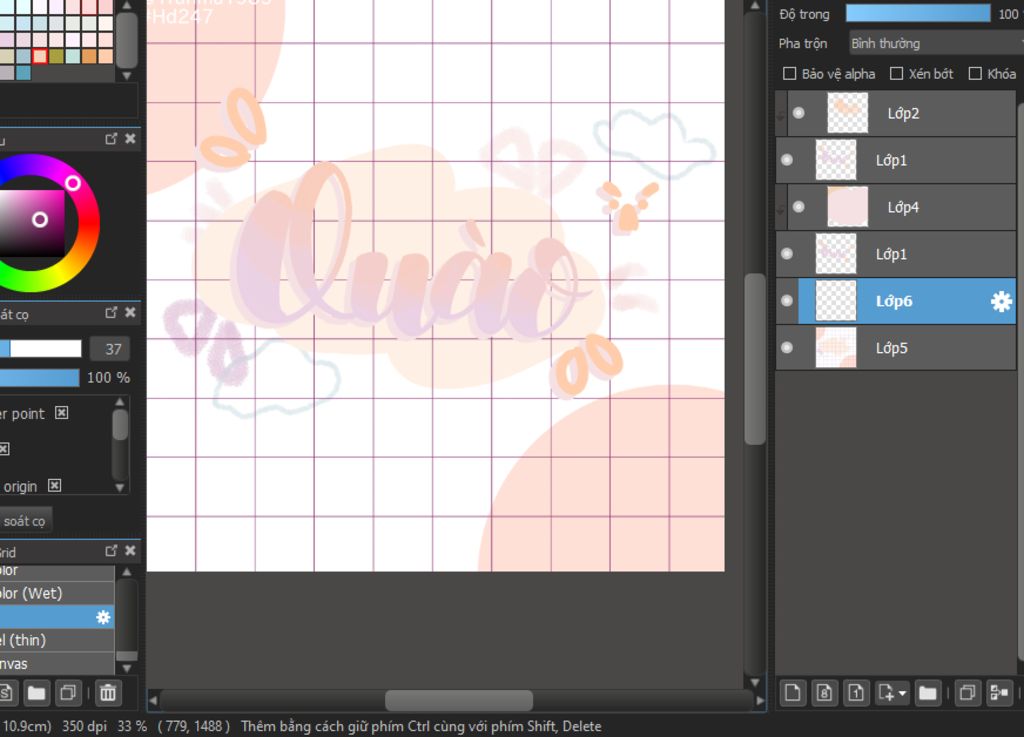
Task: Hide the upper Lớp1 layer
Action: tap(787, 160)
